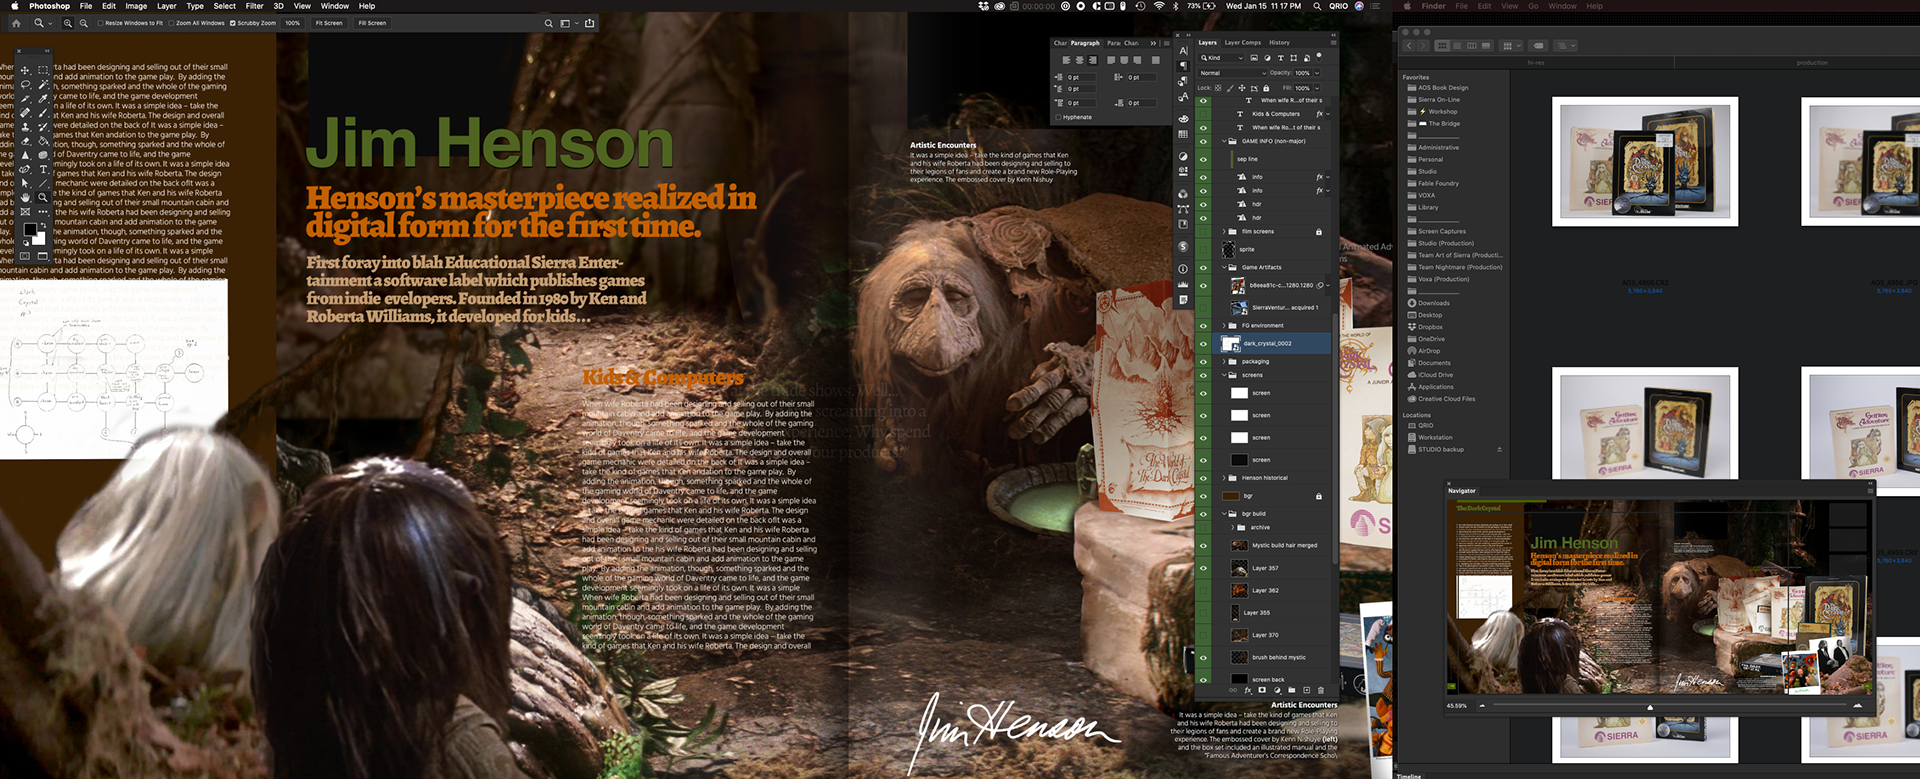Viewport: 1920px width, 779px height.
Task: Expand the Henson historical layer group
Action: 1223,478
